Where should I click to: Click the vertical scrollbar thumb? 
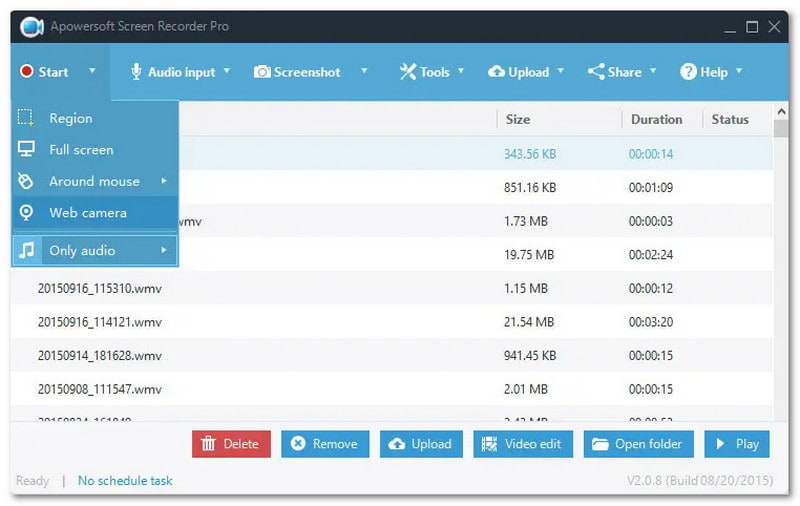coord(781,129)
